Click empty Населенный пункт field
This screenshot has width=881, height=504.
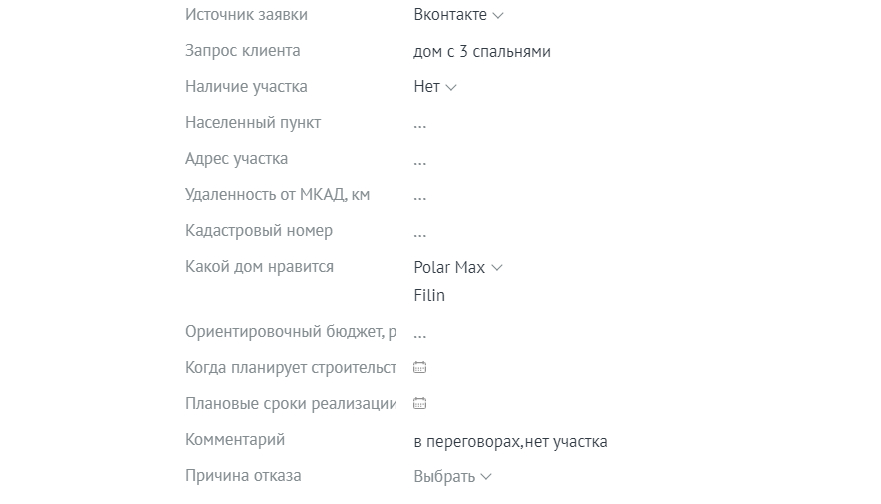[420, 124]
